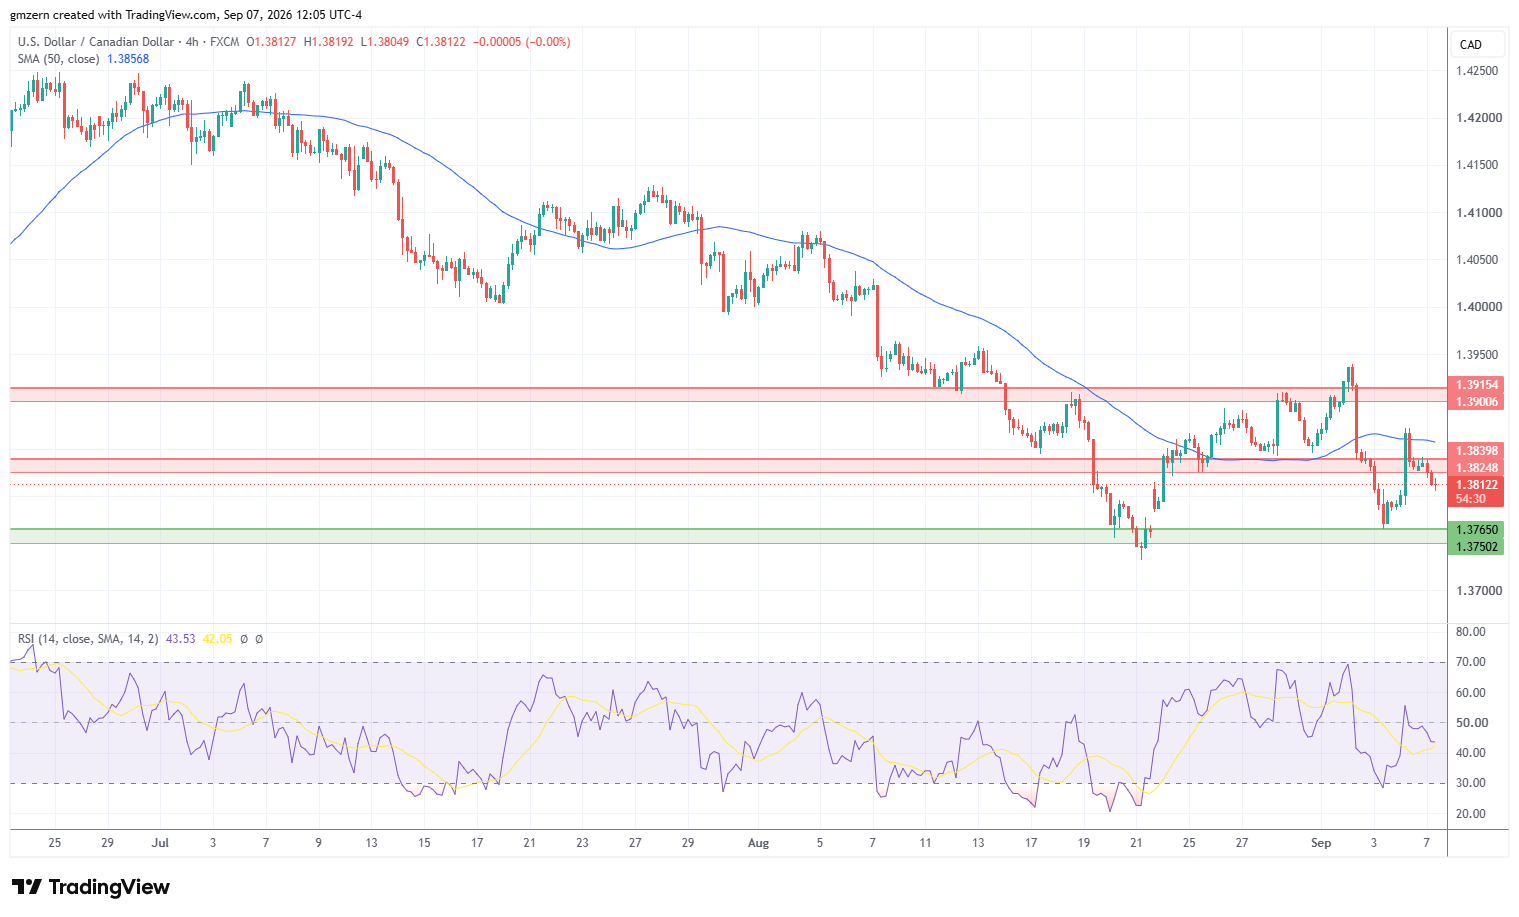Click the SMA value 1.38568

pos(128,59)
